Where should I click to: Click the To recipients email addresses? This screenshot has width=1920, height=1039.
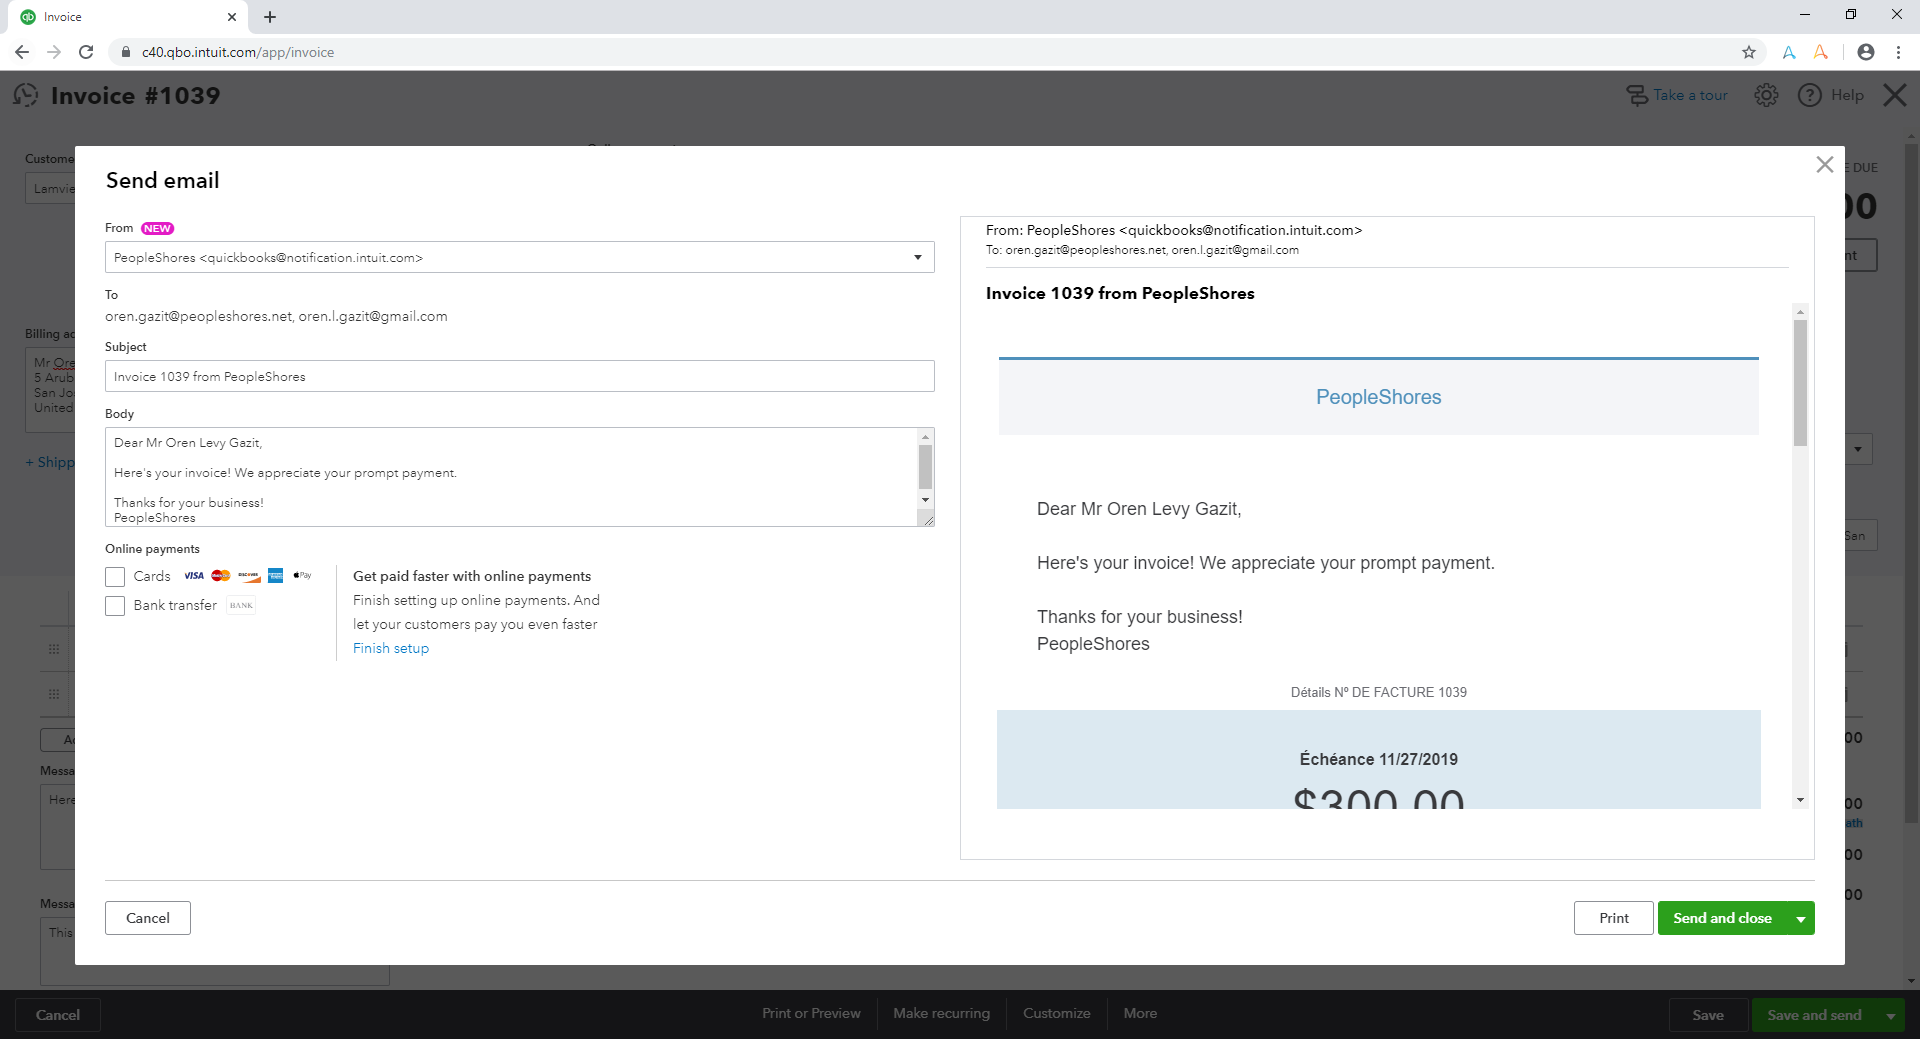276,316
